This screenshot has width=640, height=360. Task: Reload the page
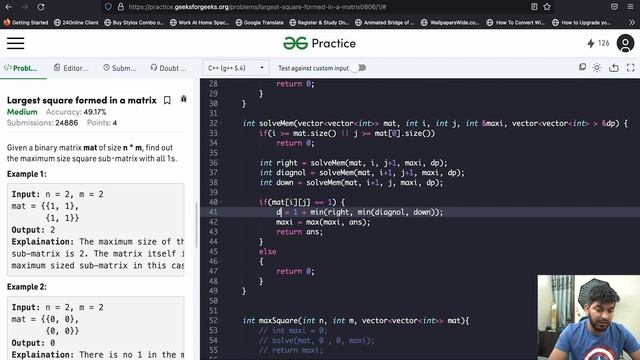pos(41,7)
